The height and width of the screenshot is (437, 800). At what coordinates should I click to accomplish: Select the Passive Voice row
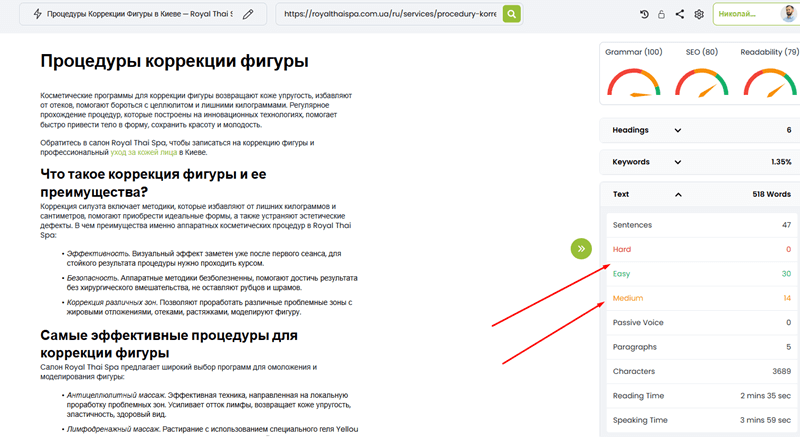tap(702, 323)
